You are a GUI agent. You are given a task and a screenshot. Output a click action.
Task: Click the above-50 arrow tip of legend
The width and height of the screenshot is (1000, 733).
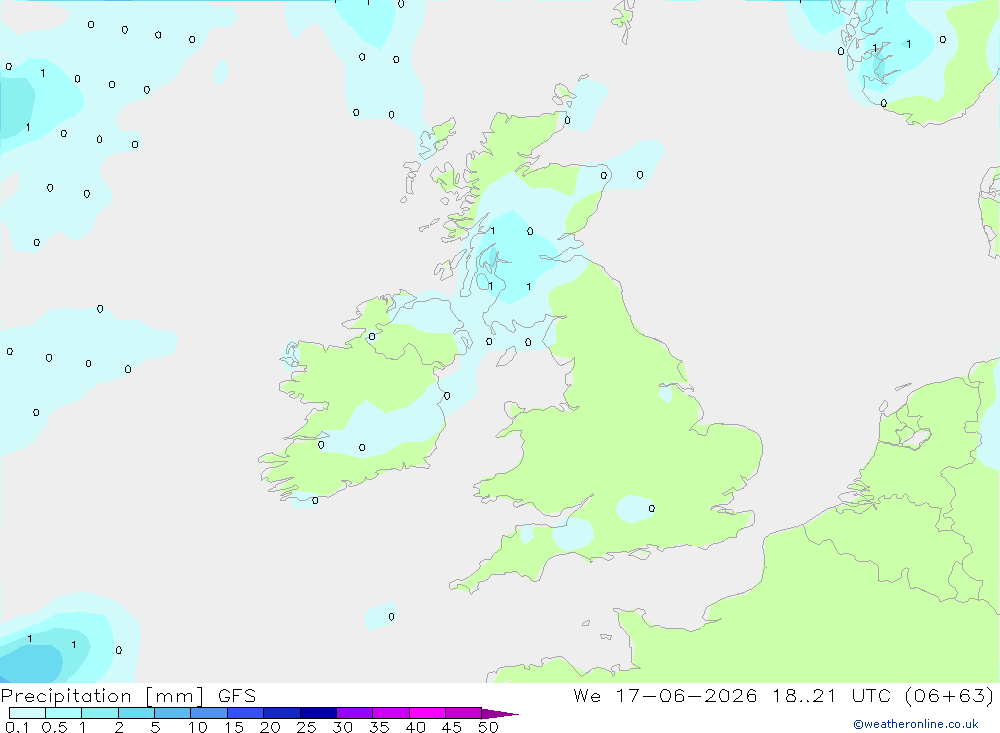click(x=499, y=714)
